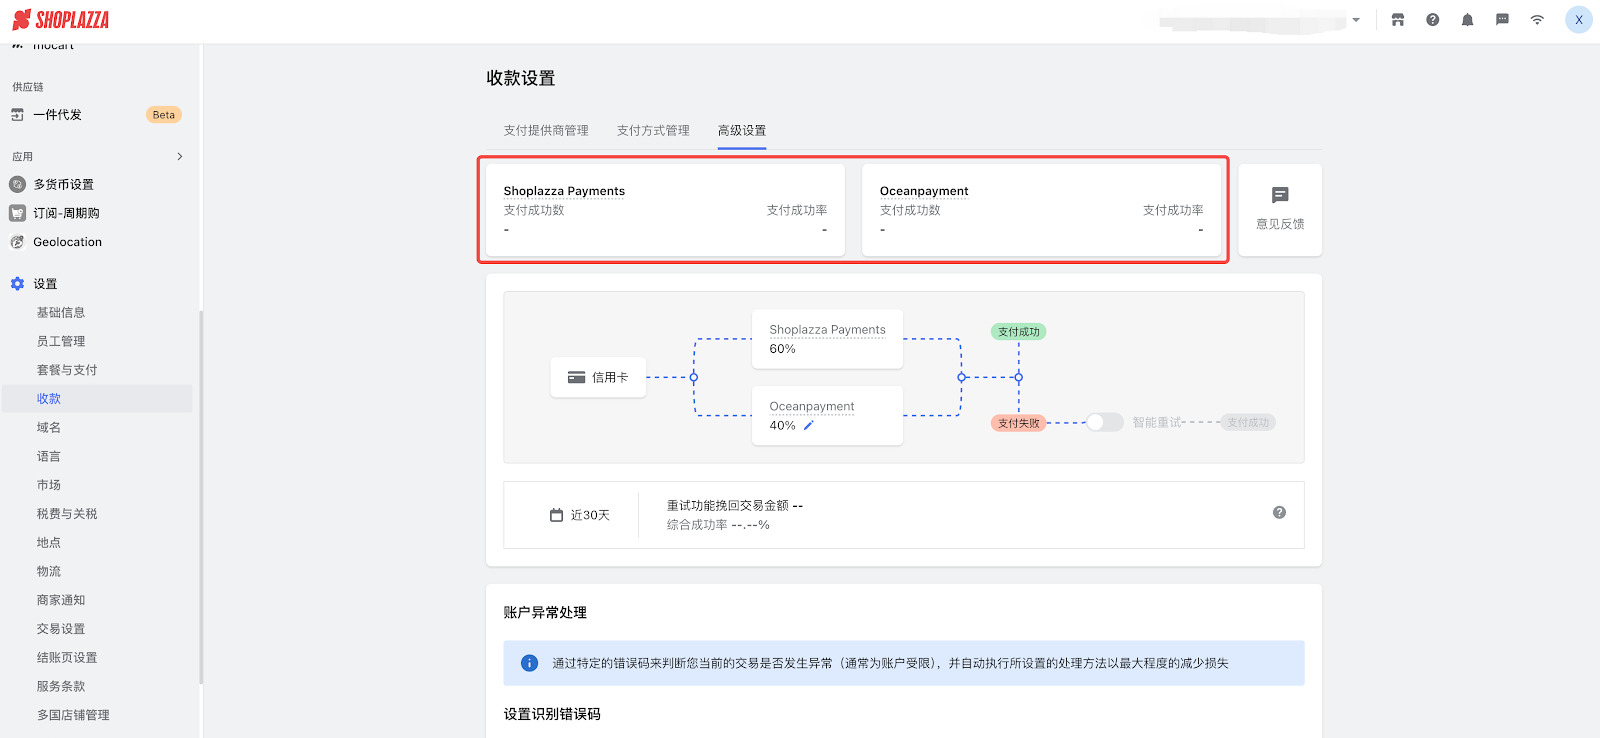The image size is (1600, 738).
Task: Go to 物流 settings
Action: tap(49, 572)
